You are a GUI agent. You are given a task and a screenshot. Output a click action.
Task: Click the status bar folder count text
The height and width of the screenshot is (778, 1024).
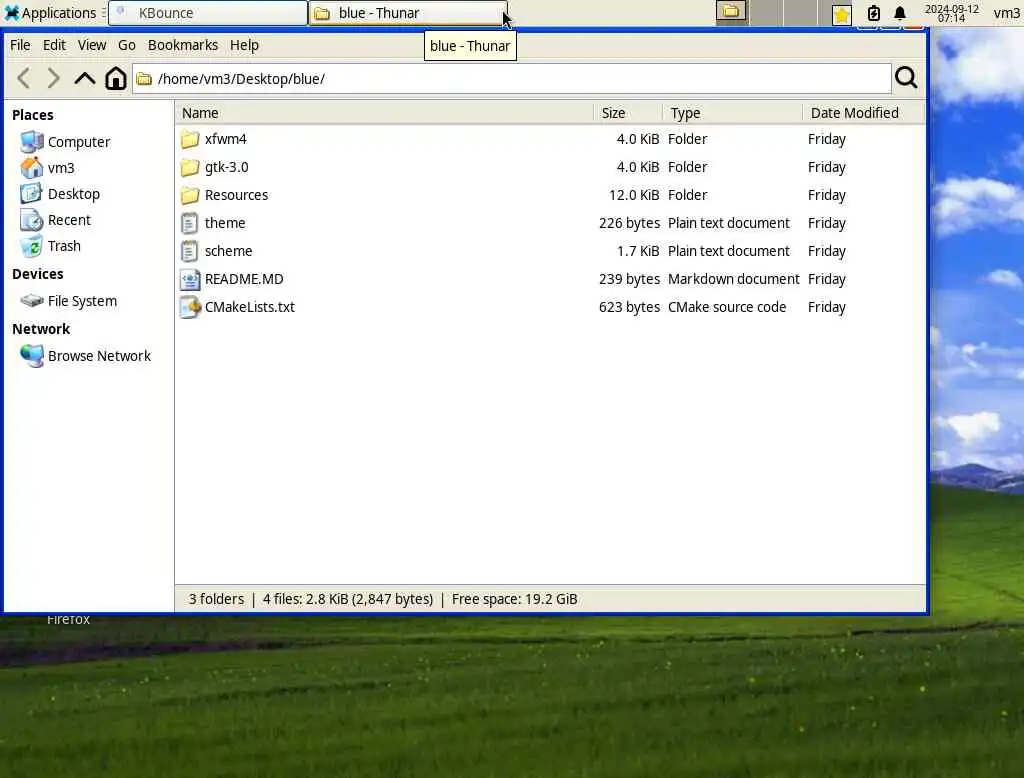click(x=216, y=599)
